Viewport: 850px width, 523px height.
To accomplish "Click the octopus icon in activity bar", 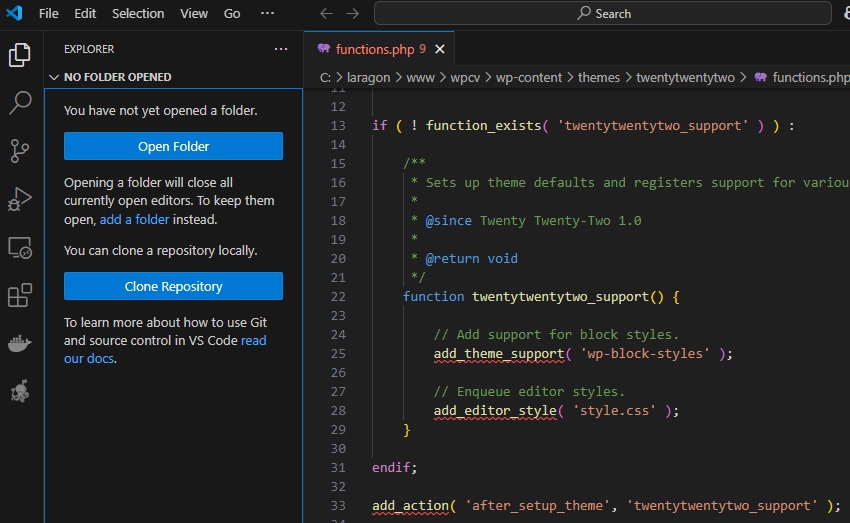I will [x=20, y=391].
